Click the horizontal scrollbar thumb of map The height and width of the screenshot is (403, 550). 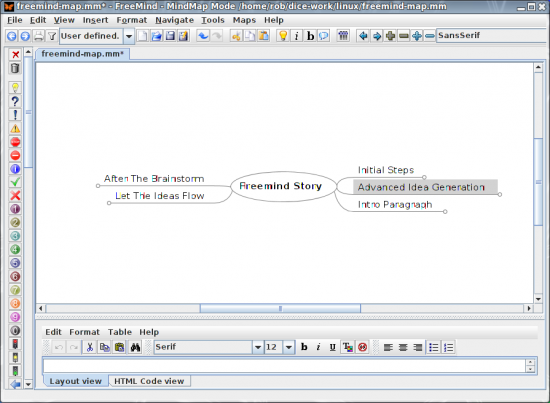[x=280, y=309]
